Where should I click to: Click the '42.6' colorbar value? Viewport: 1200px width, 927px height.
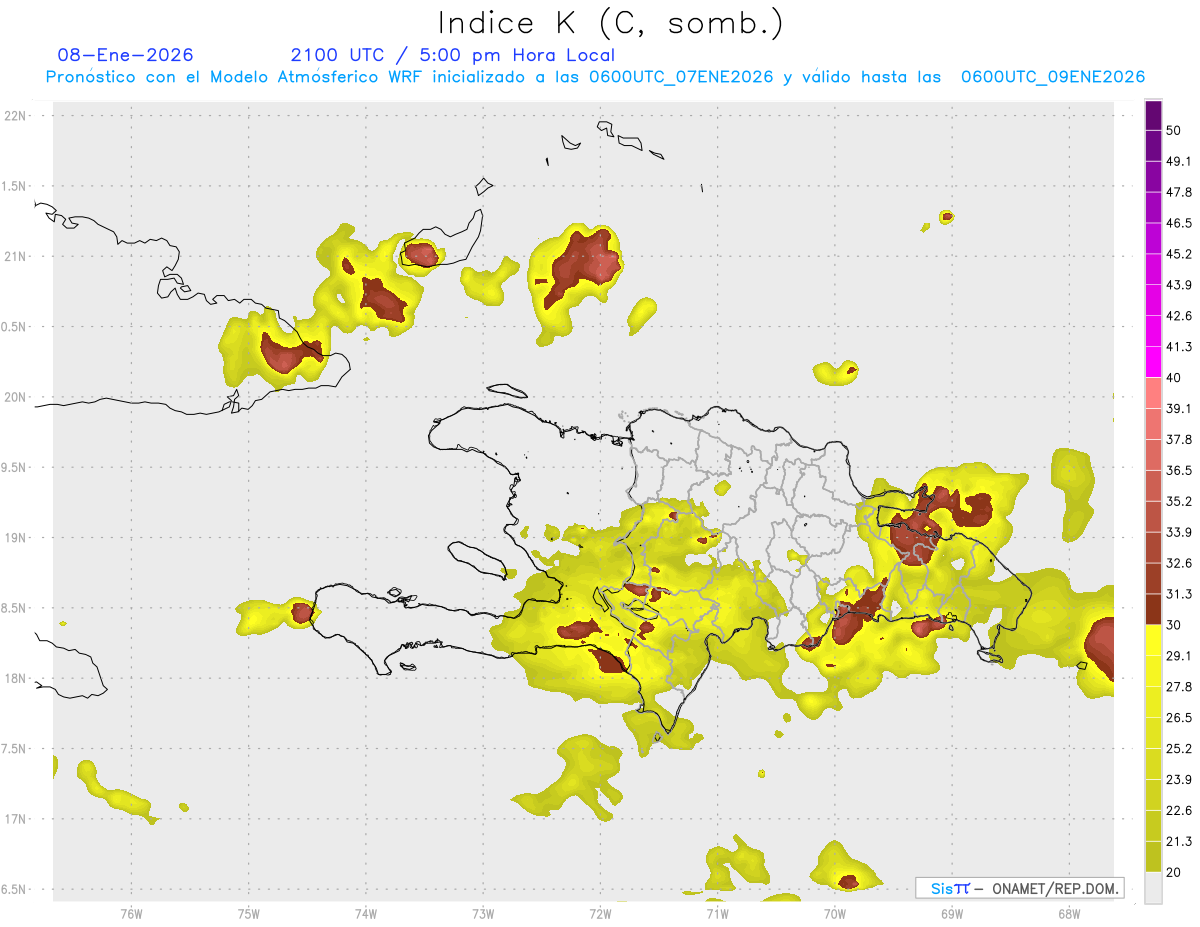(1179, 316)
